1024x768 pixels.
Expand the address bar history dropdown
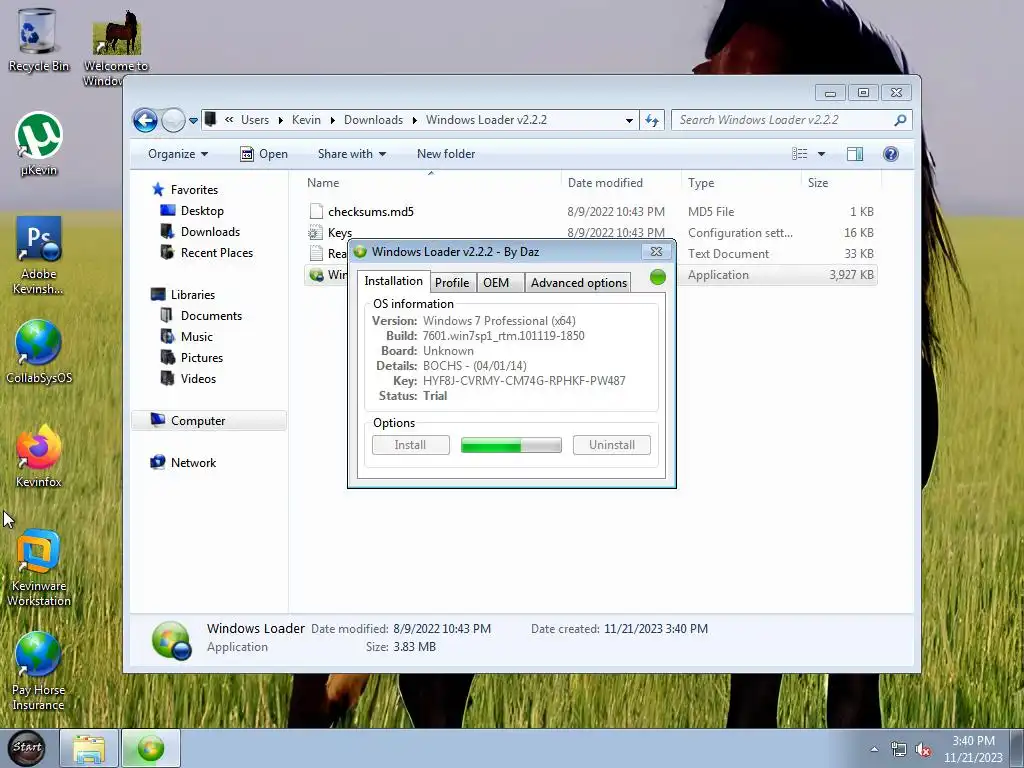pyautogui.click(x=629, y=120)
